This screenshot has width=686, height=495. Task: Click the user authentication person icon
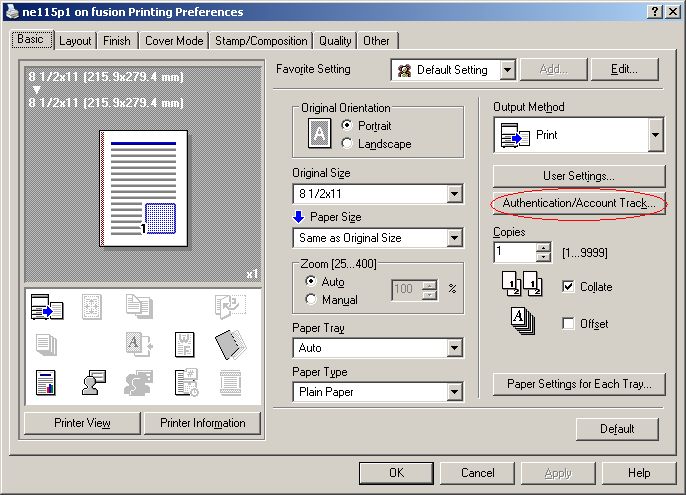(93, 381)
